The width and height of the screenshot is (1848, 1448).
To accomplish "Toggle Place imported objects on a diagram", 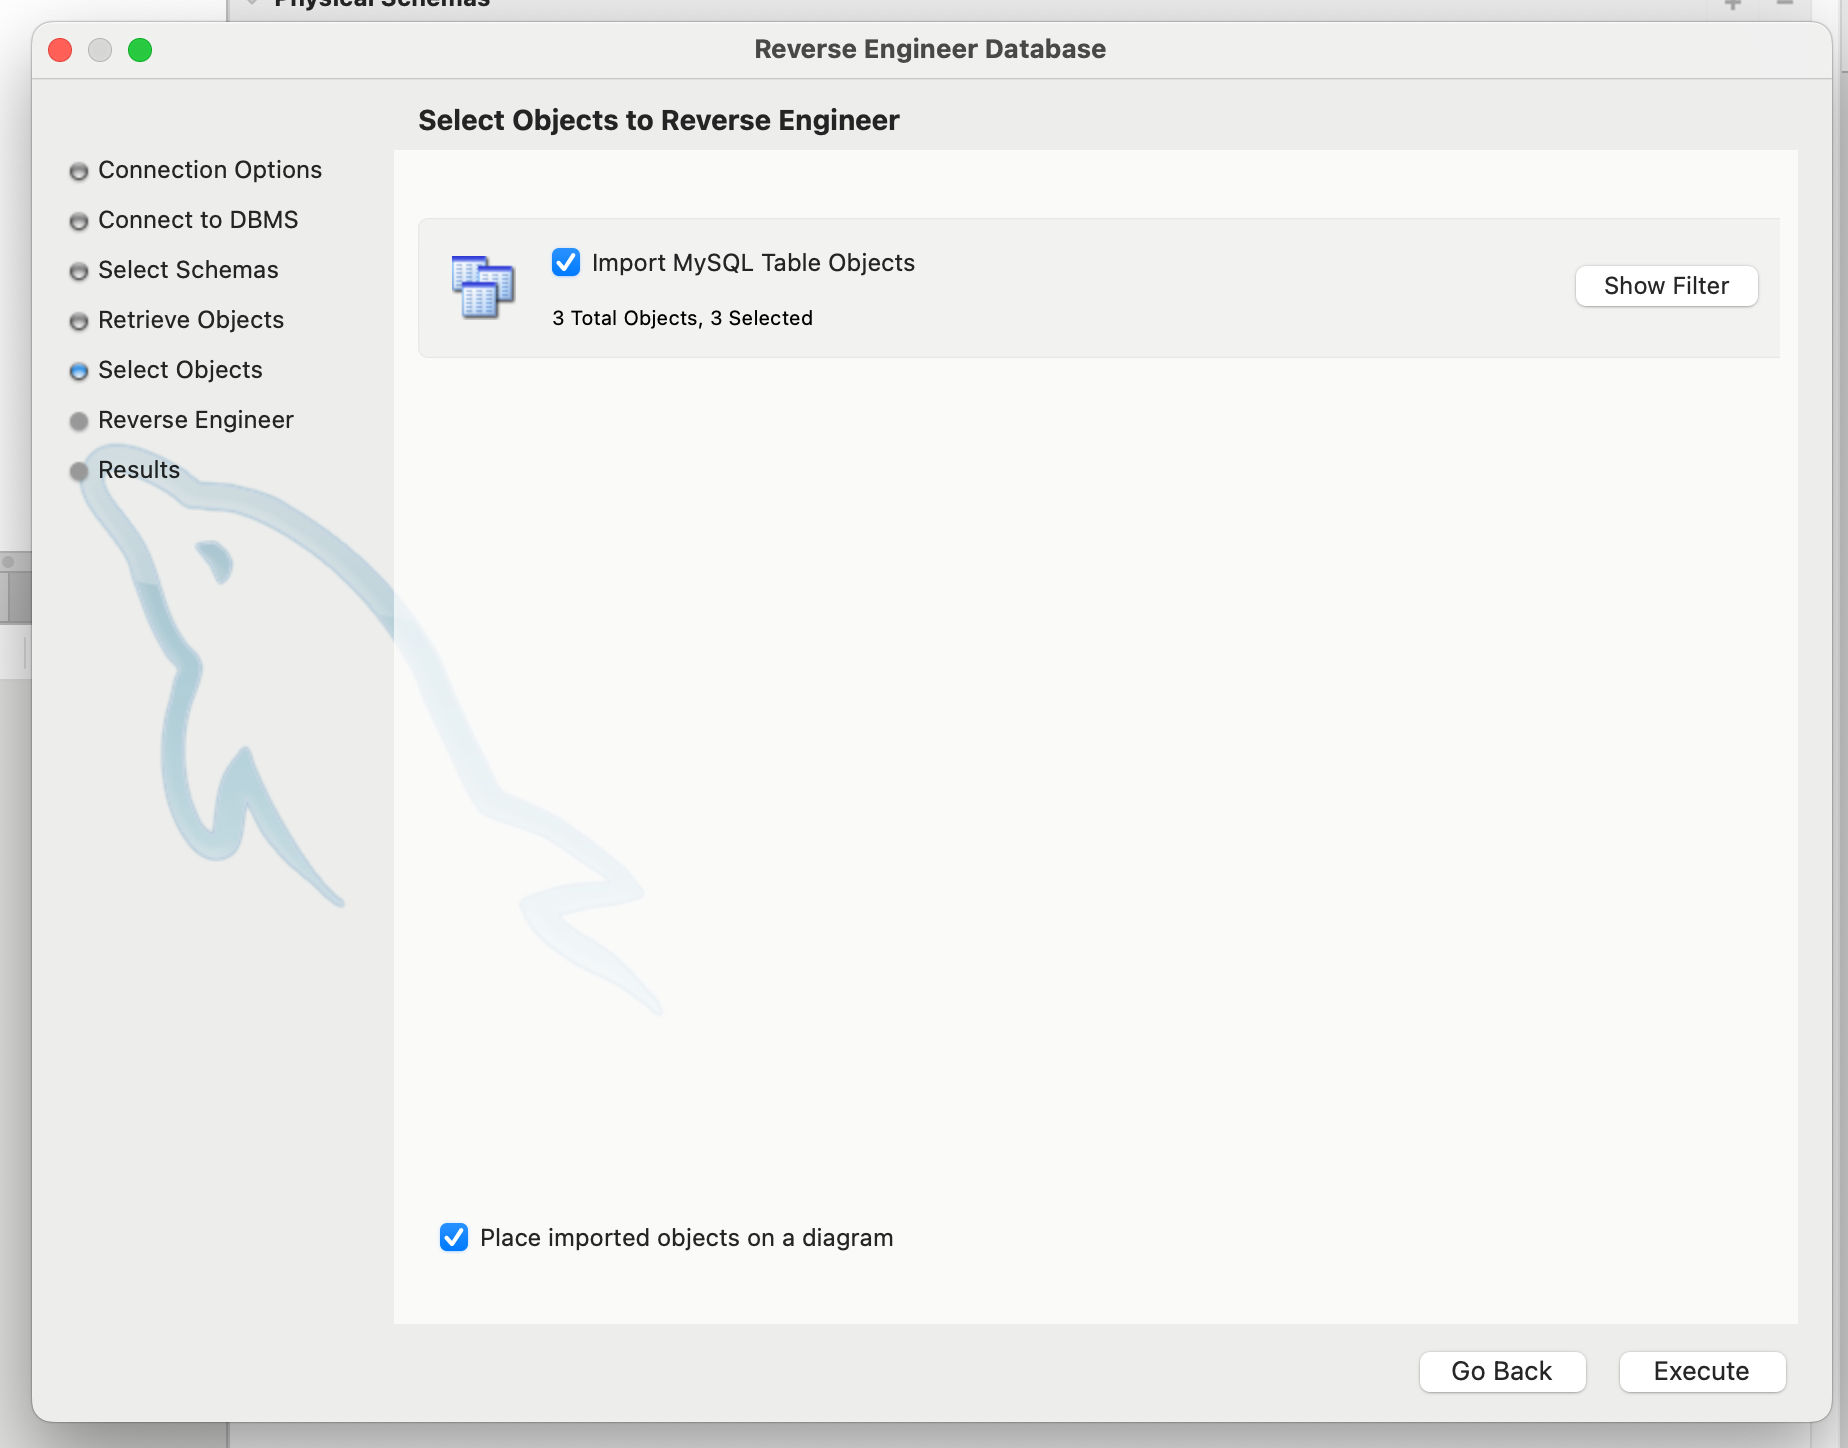I will [454, 1237].
